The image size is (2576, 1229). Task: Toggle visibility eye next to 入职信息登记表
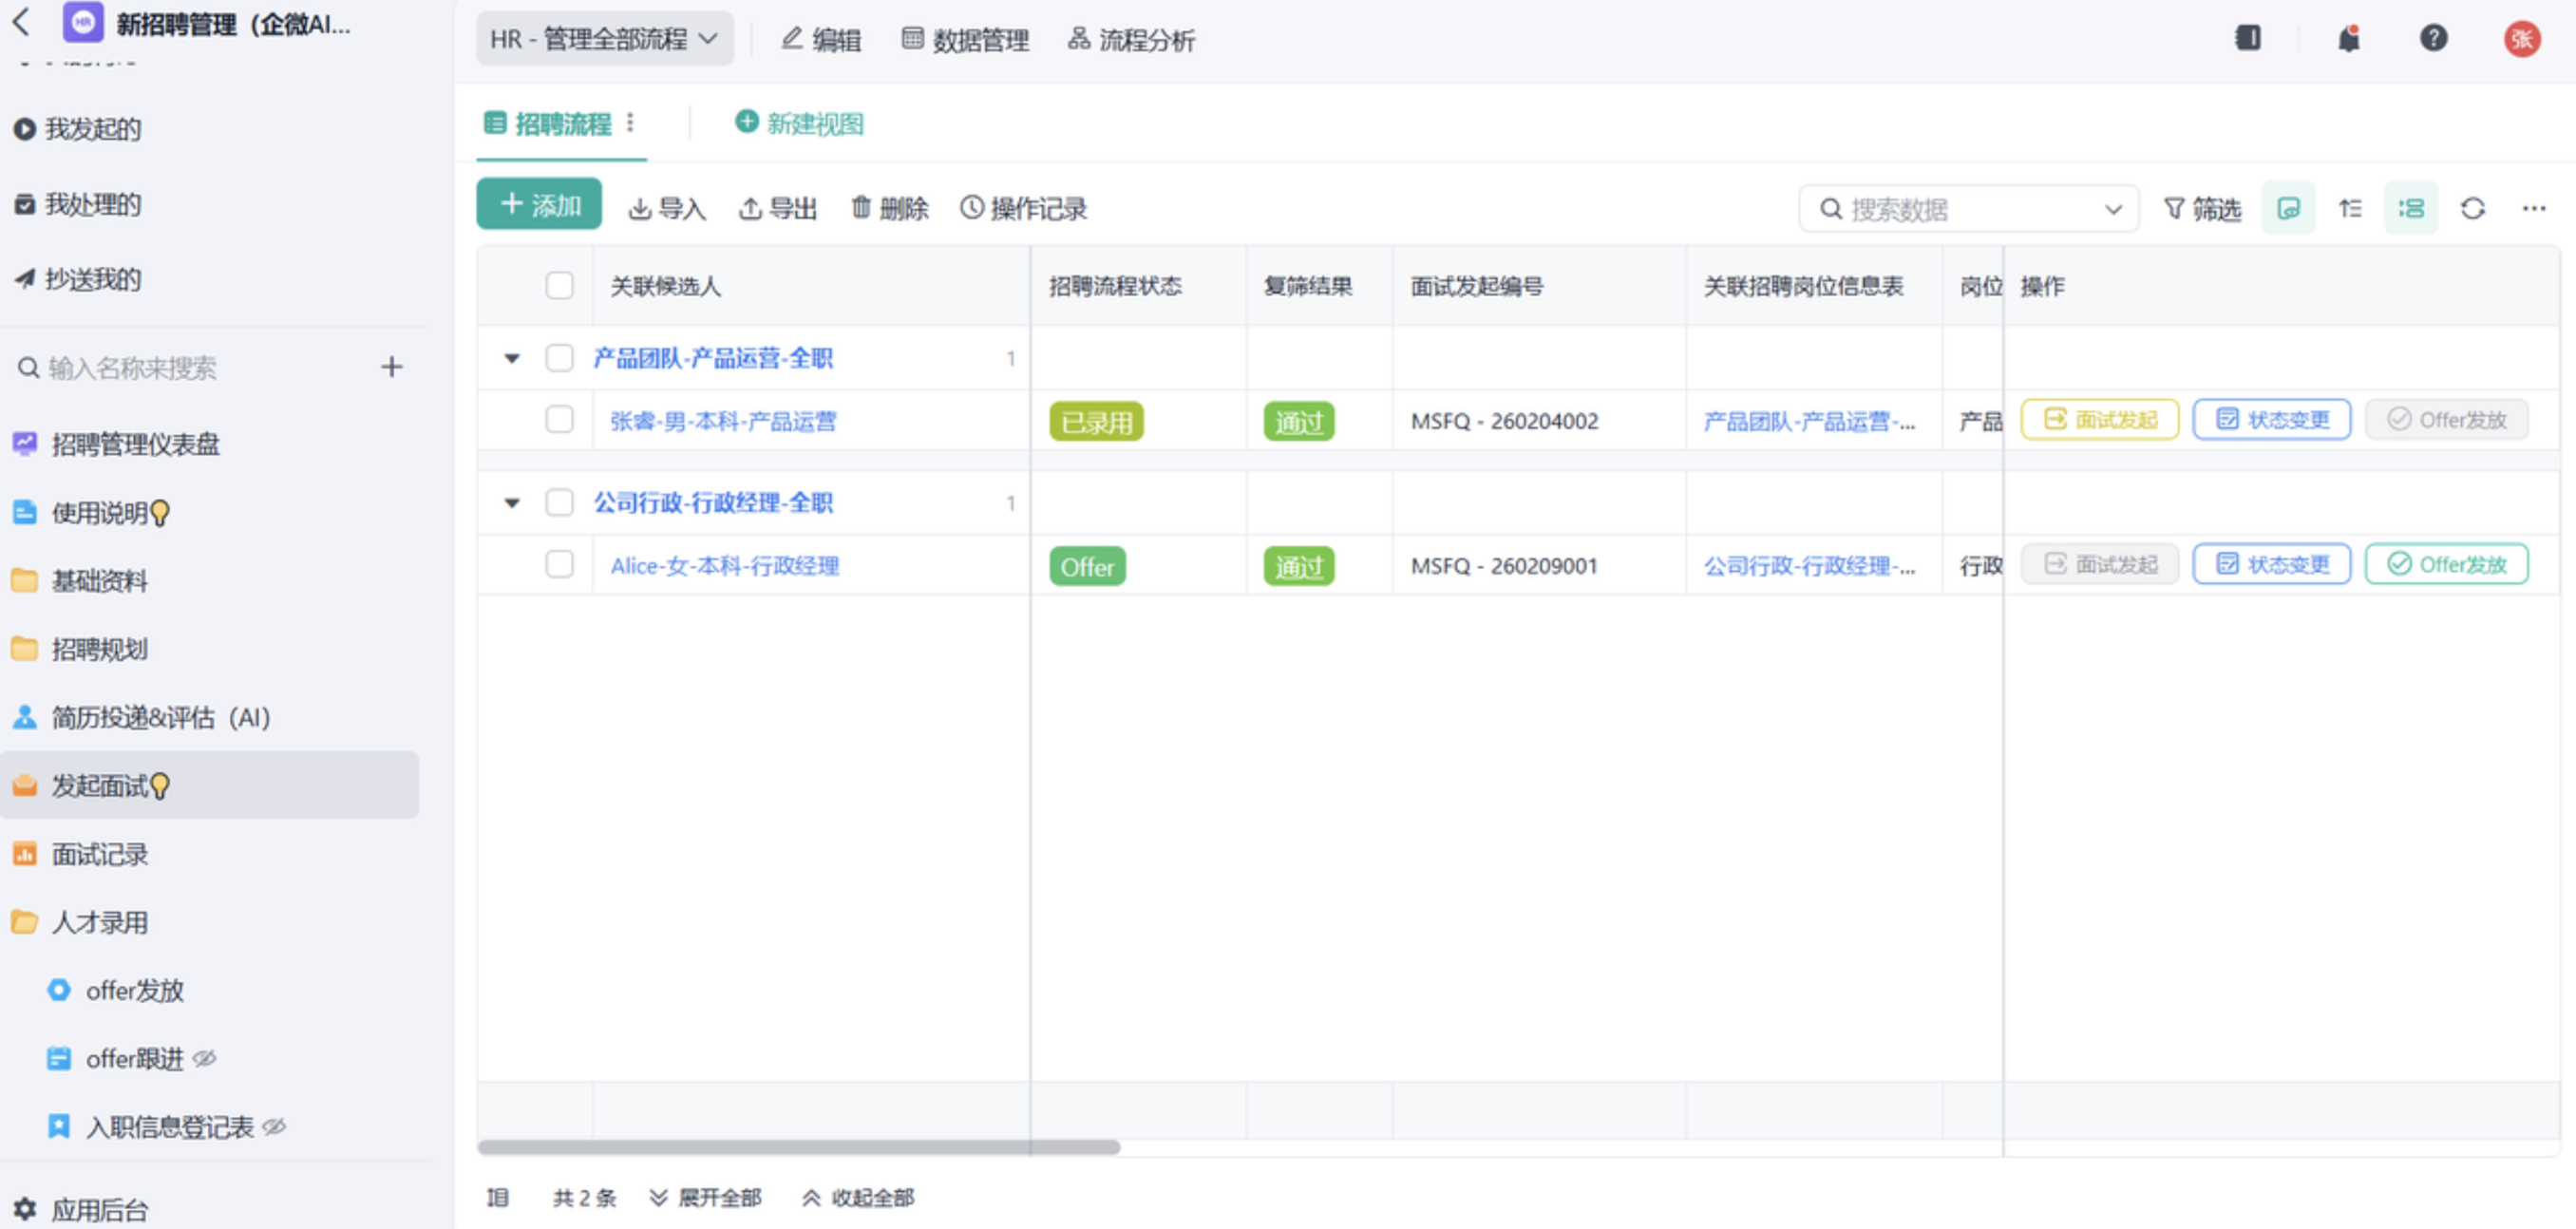[x=274, y=1127]
